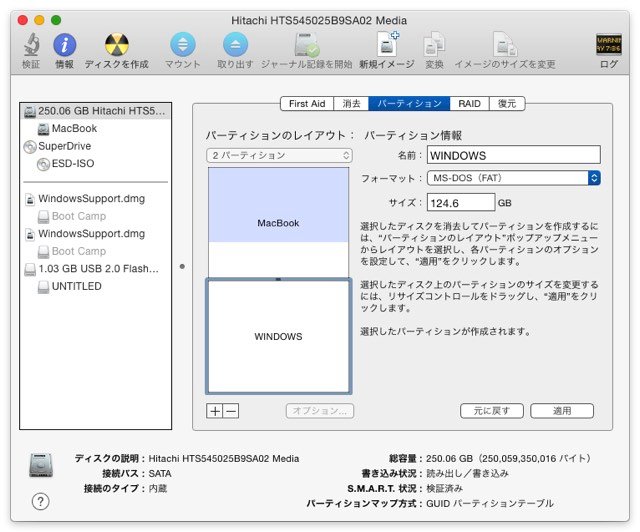Click the GUID パーティションテーブル text

490,503
